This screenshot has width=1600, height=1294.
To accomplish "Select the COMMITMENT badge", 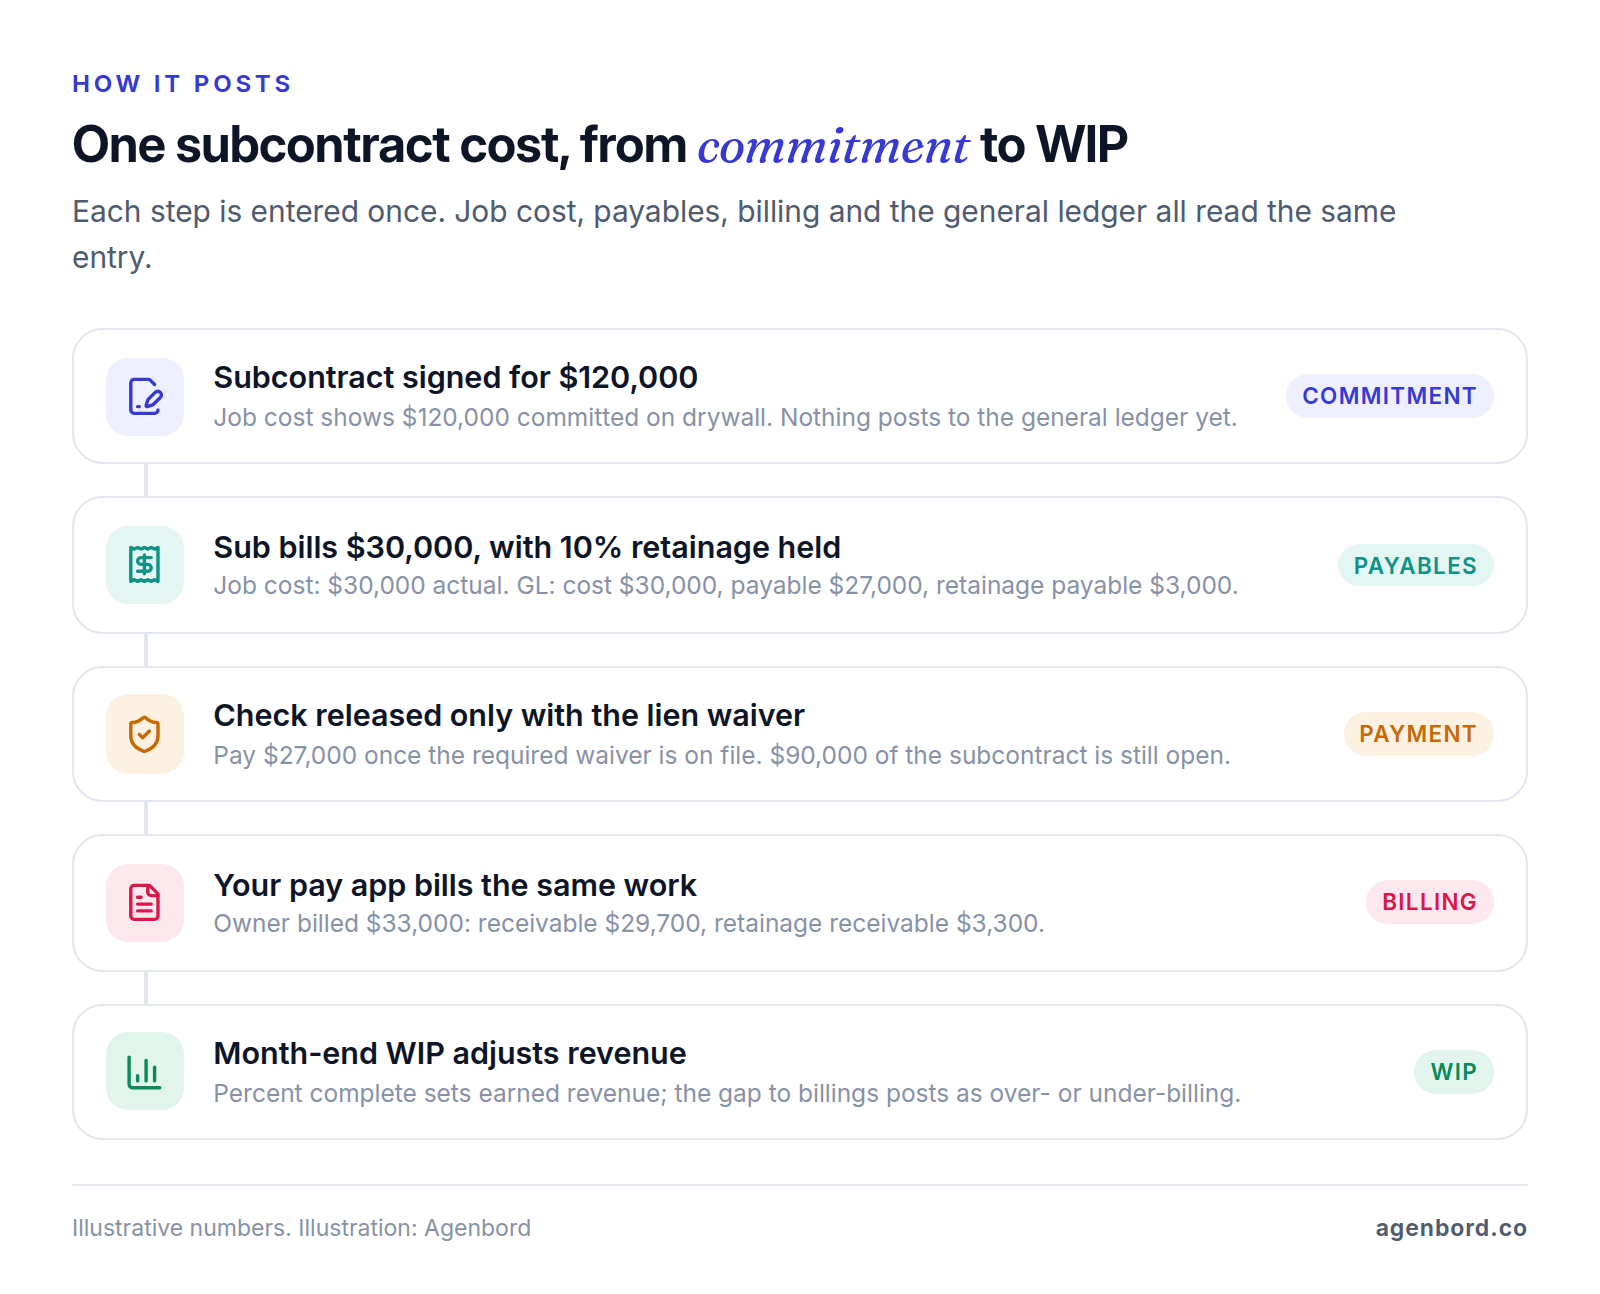I will click(x=1389, y=396).
